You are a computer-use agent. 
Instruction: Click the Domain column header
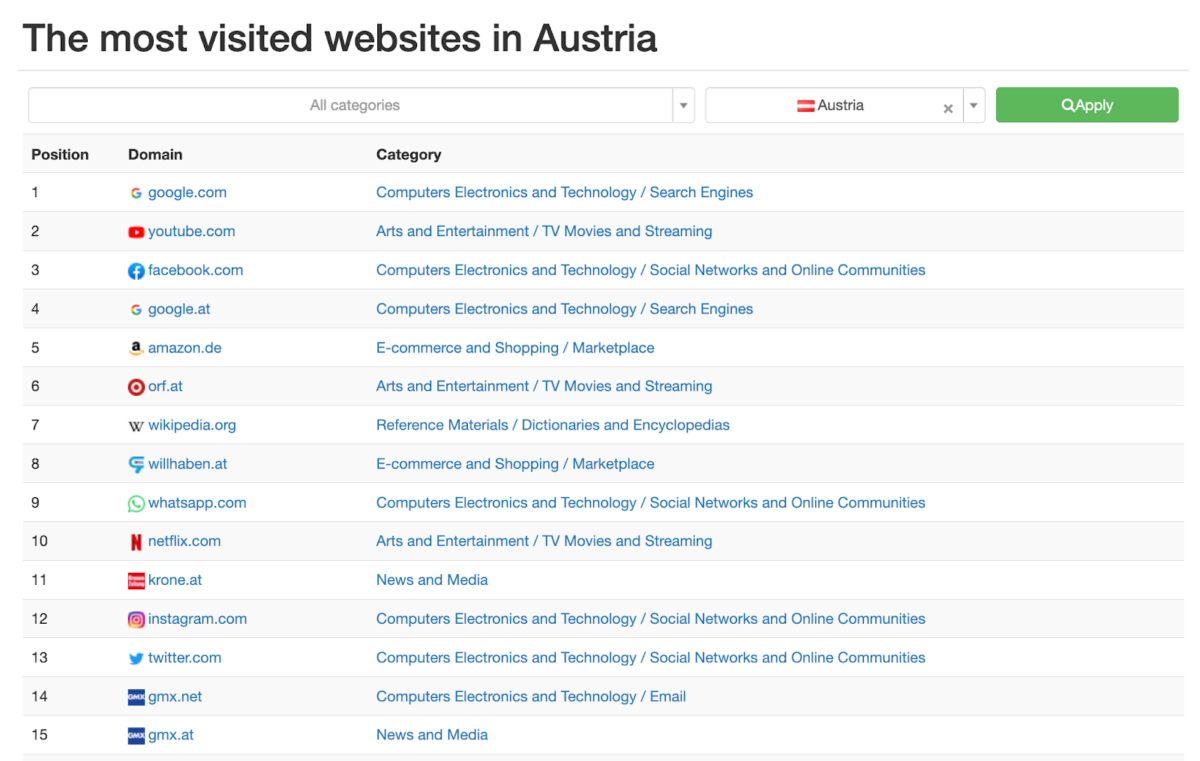click(155, 155)
